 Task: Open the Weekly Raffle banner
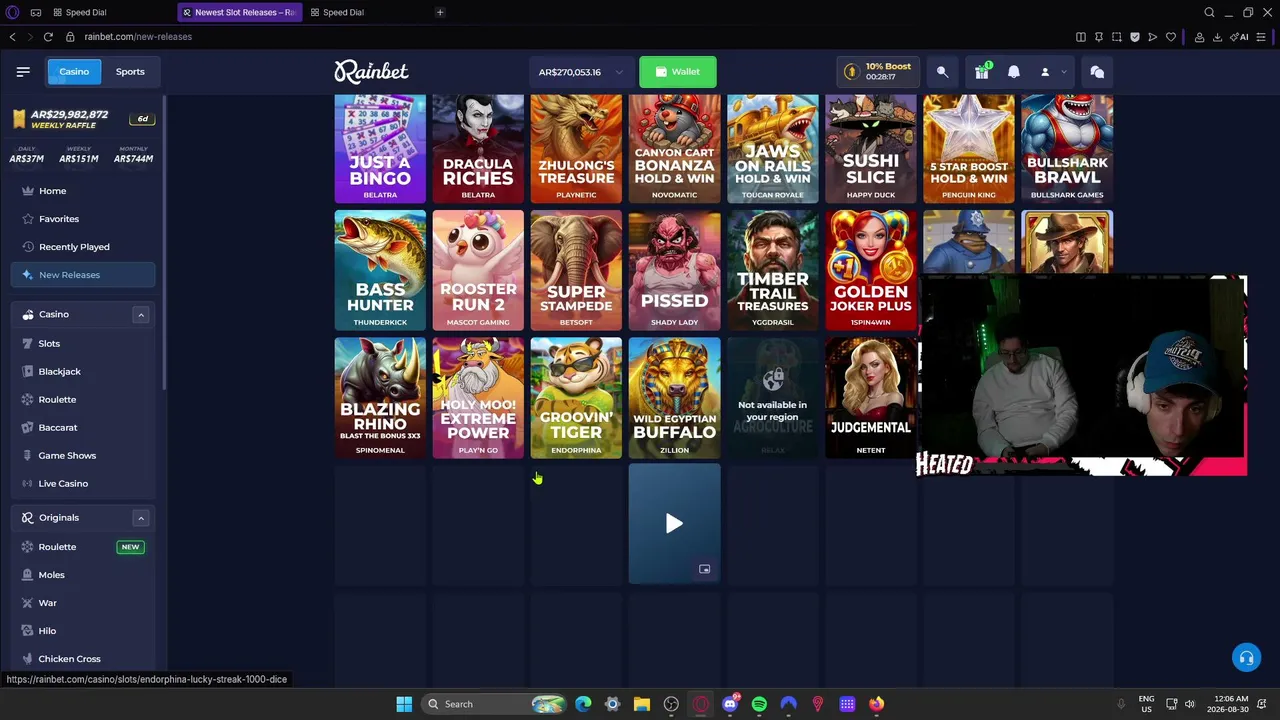81,119
